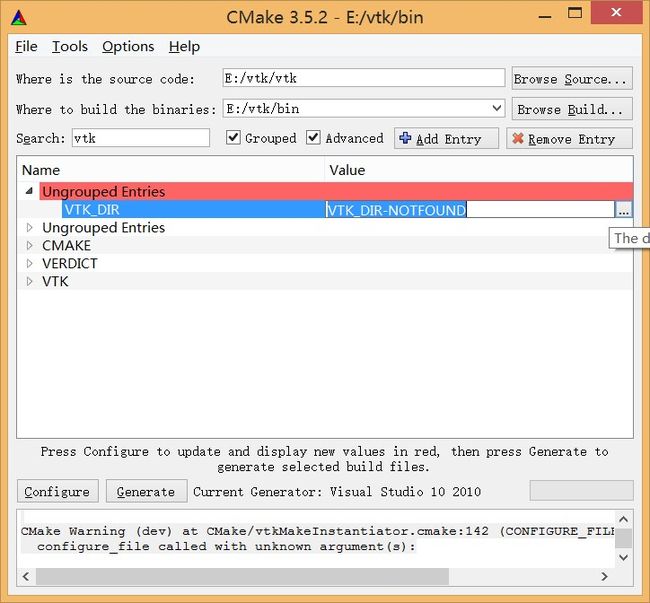Click the CMake Warning (dev) log line
The height and width of the screenshot is (603, 650).
(318, 531)
